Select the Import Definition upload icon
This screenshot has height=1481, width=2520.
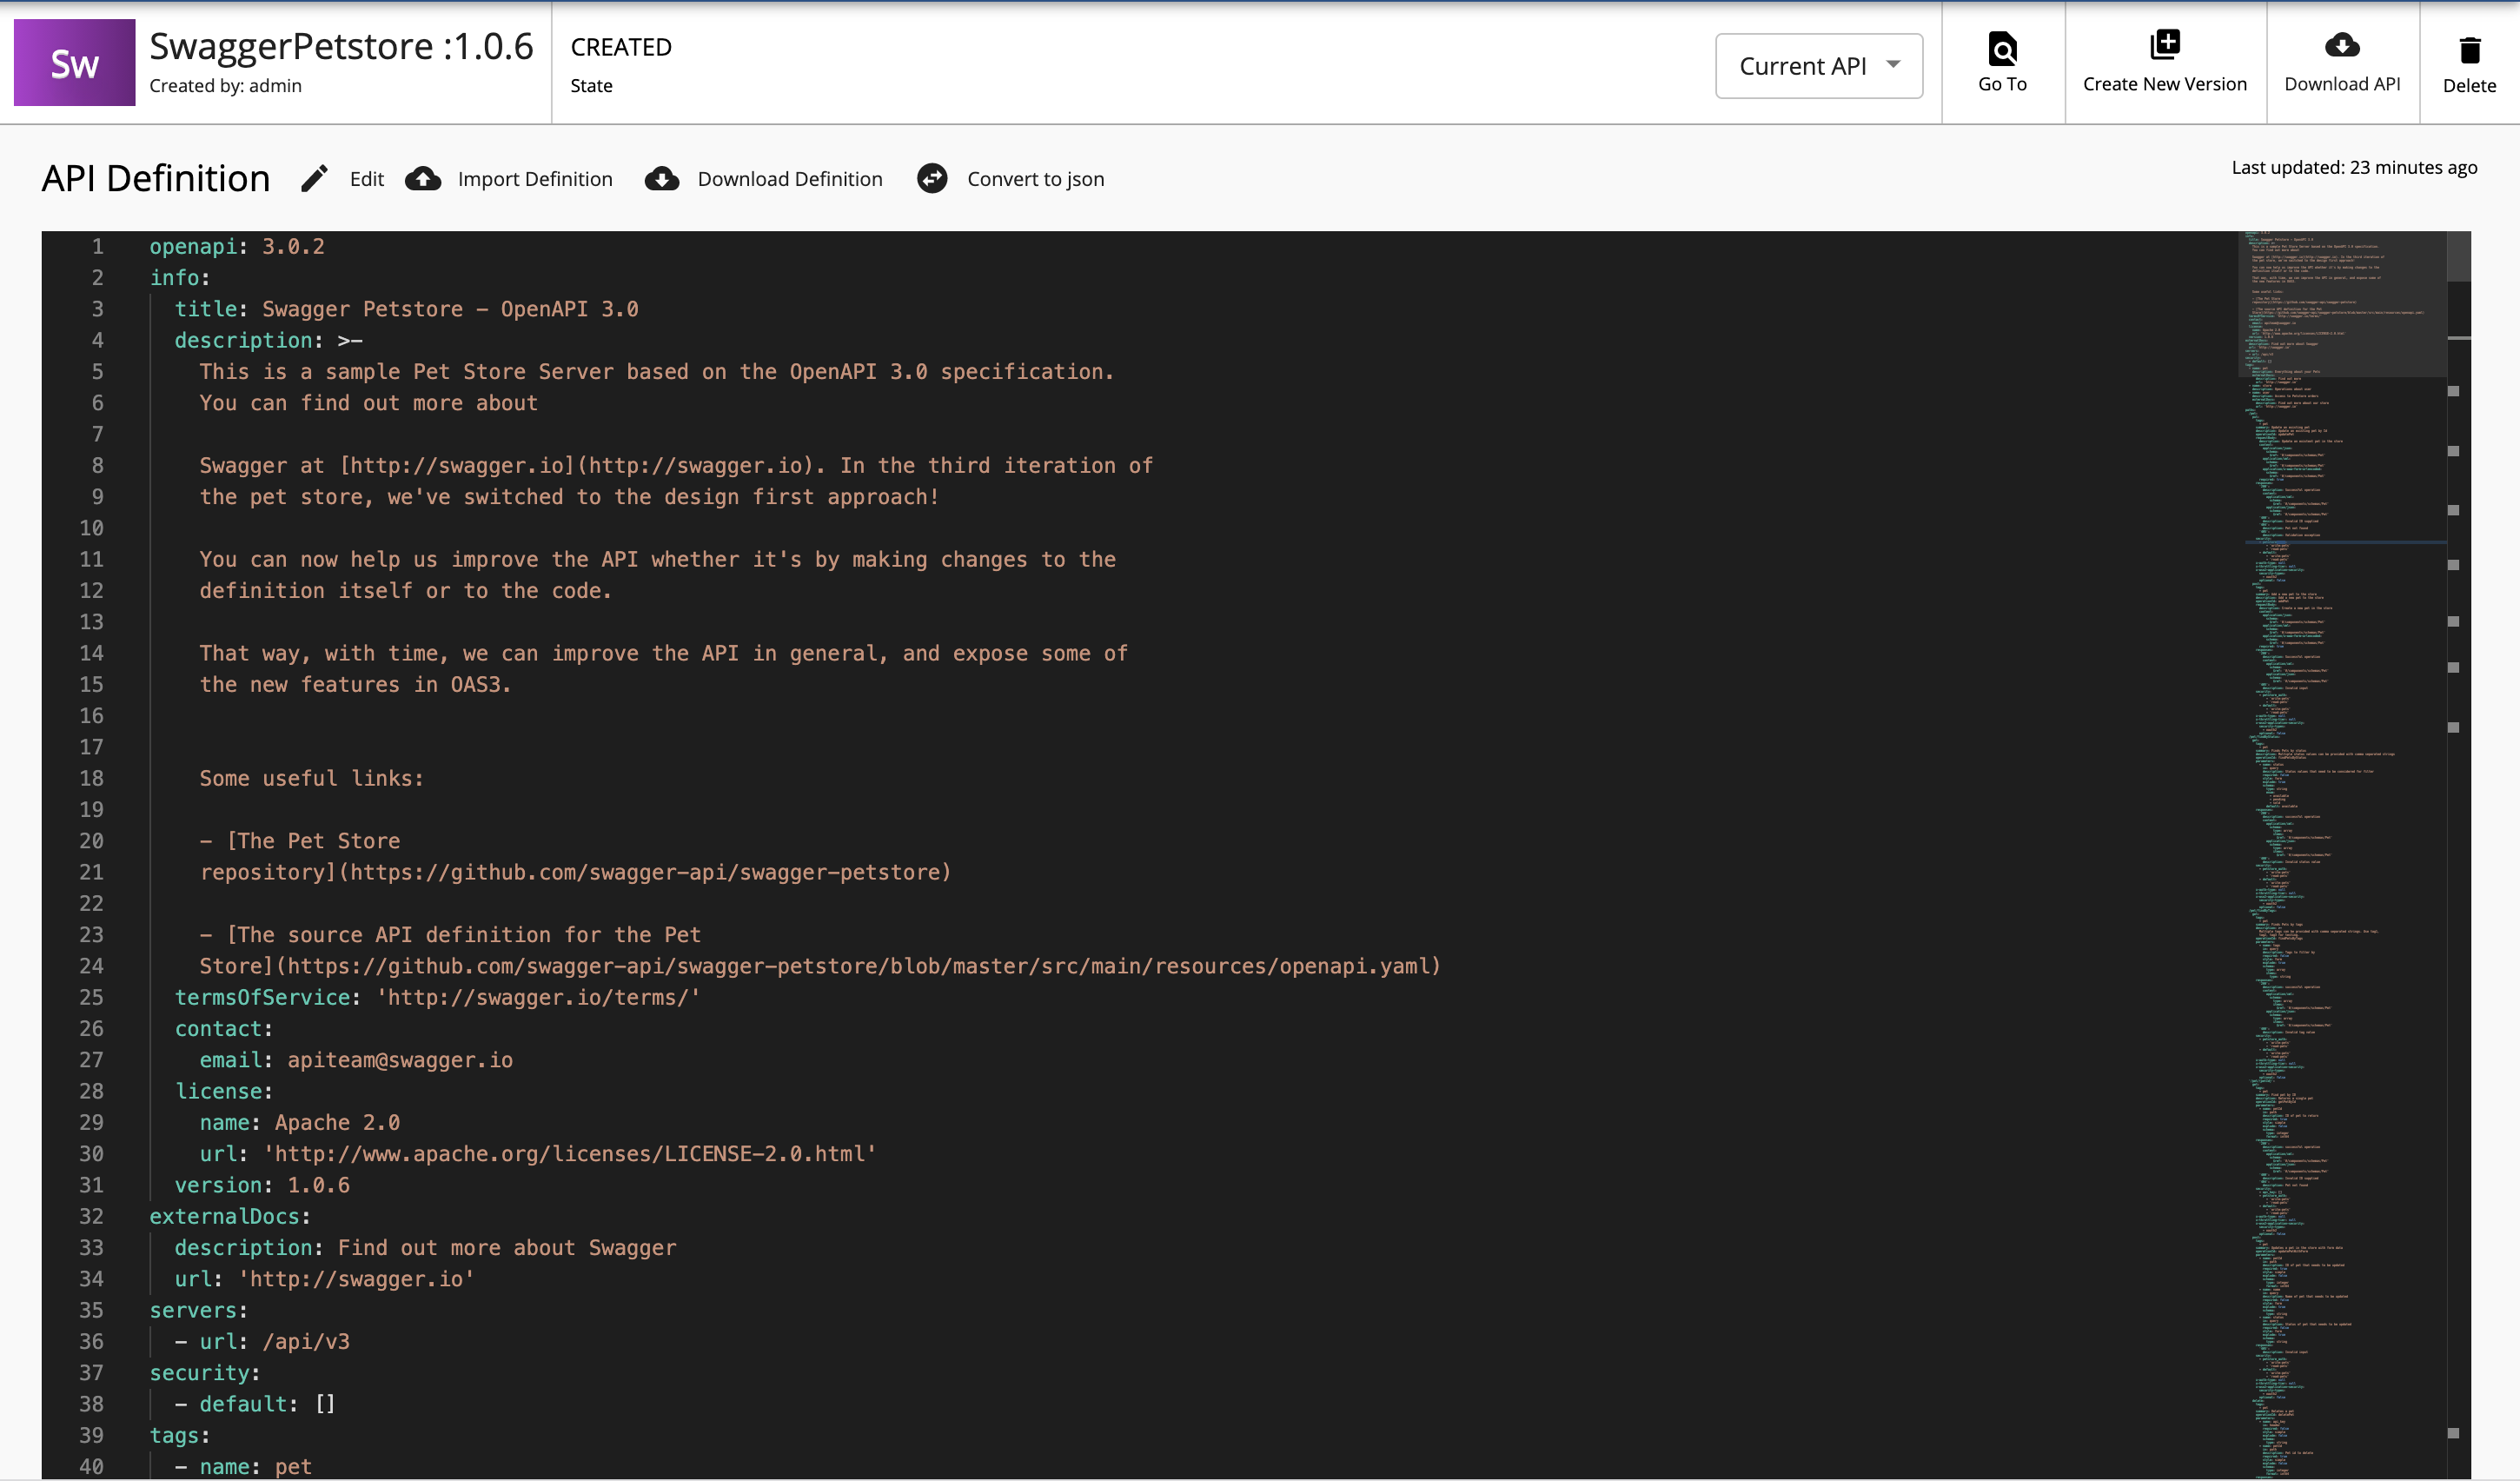point(423,179)
